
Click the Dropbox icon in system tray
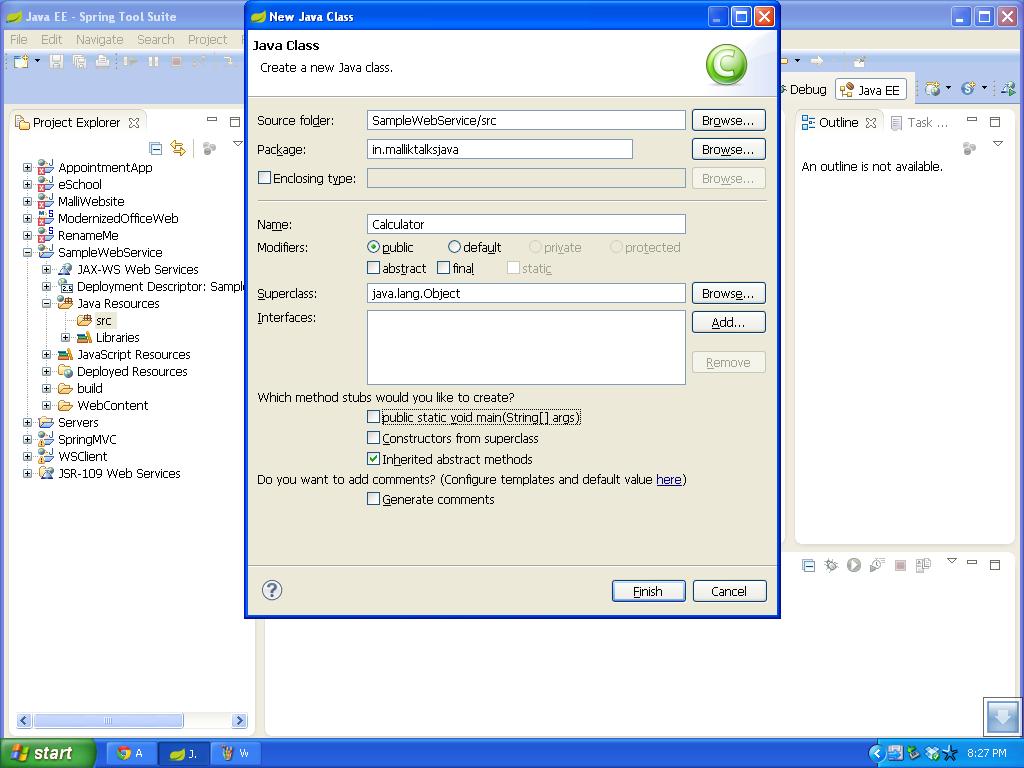(x=932, y=753)
